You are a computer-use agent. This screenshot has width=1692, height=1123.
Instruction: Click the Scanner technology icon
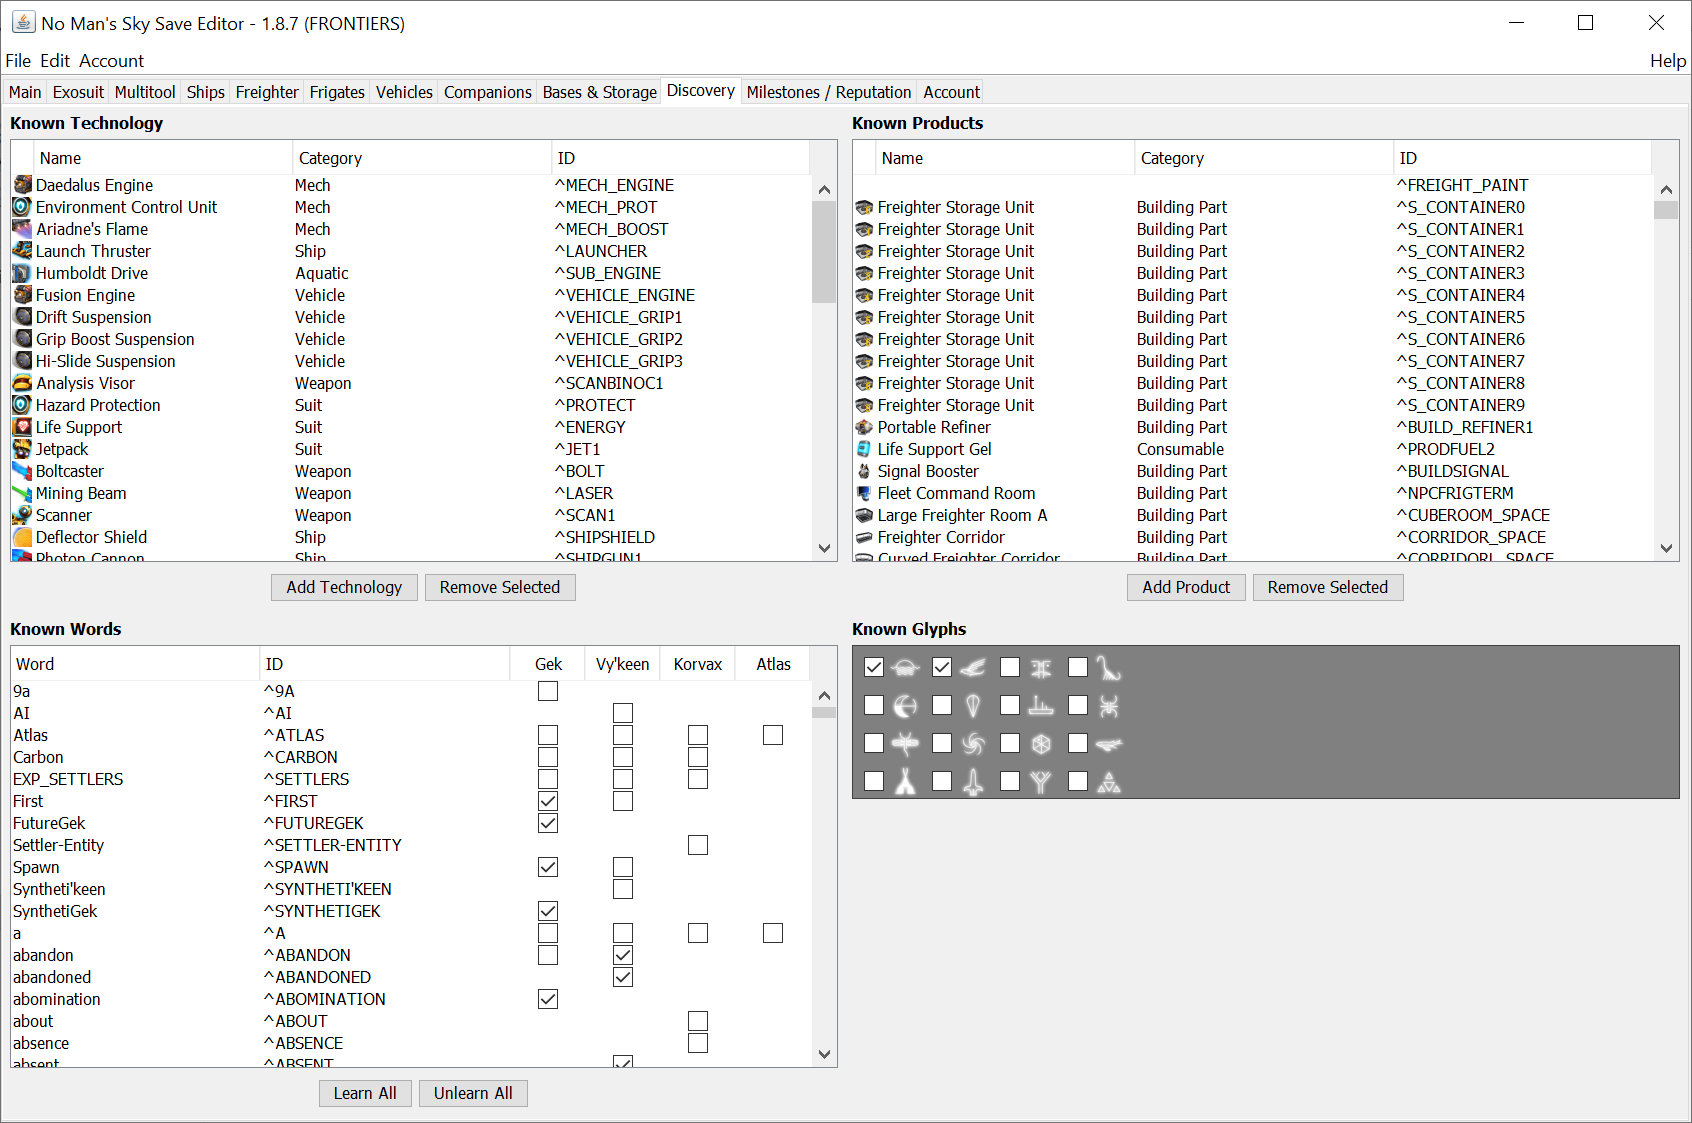(x=23, y=515)
